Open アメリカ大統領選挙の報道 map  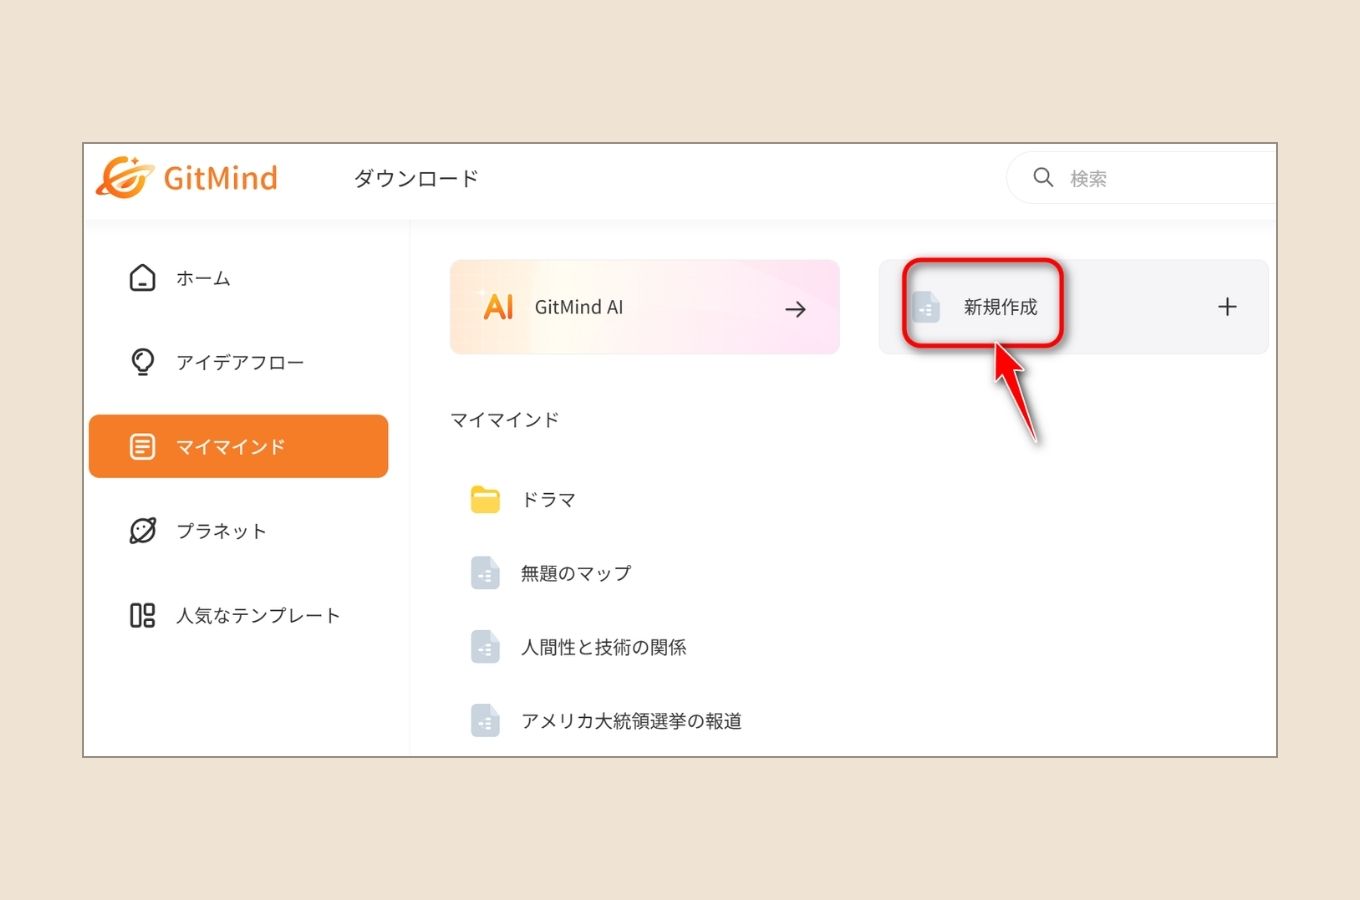(631, 721)
